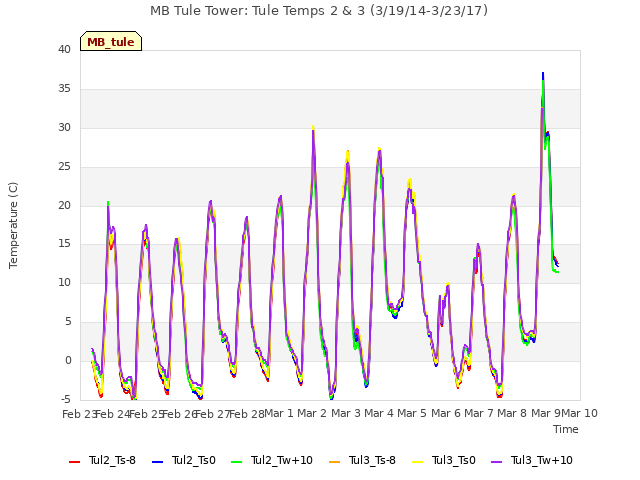Screen dimensions: 640x480
Task: Toggle the Tul3_Tw+10 legend entry
Action: [532, 461]
